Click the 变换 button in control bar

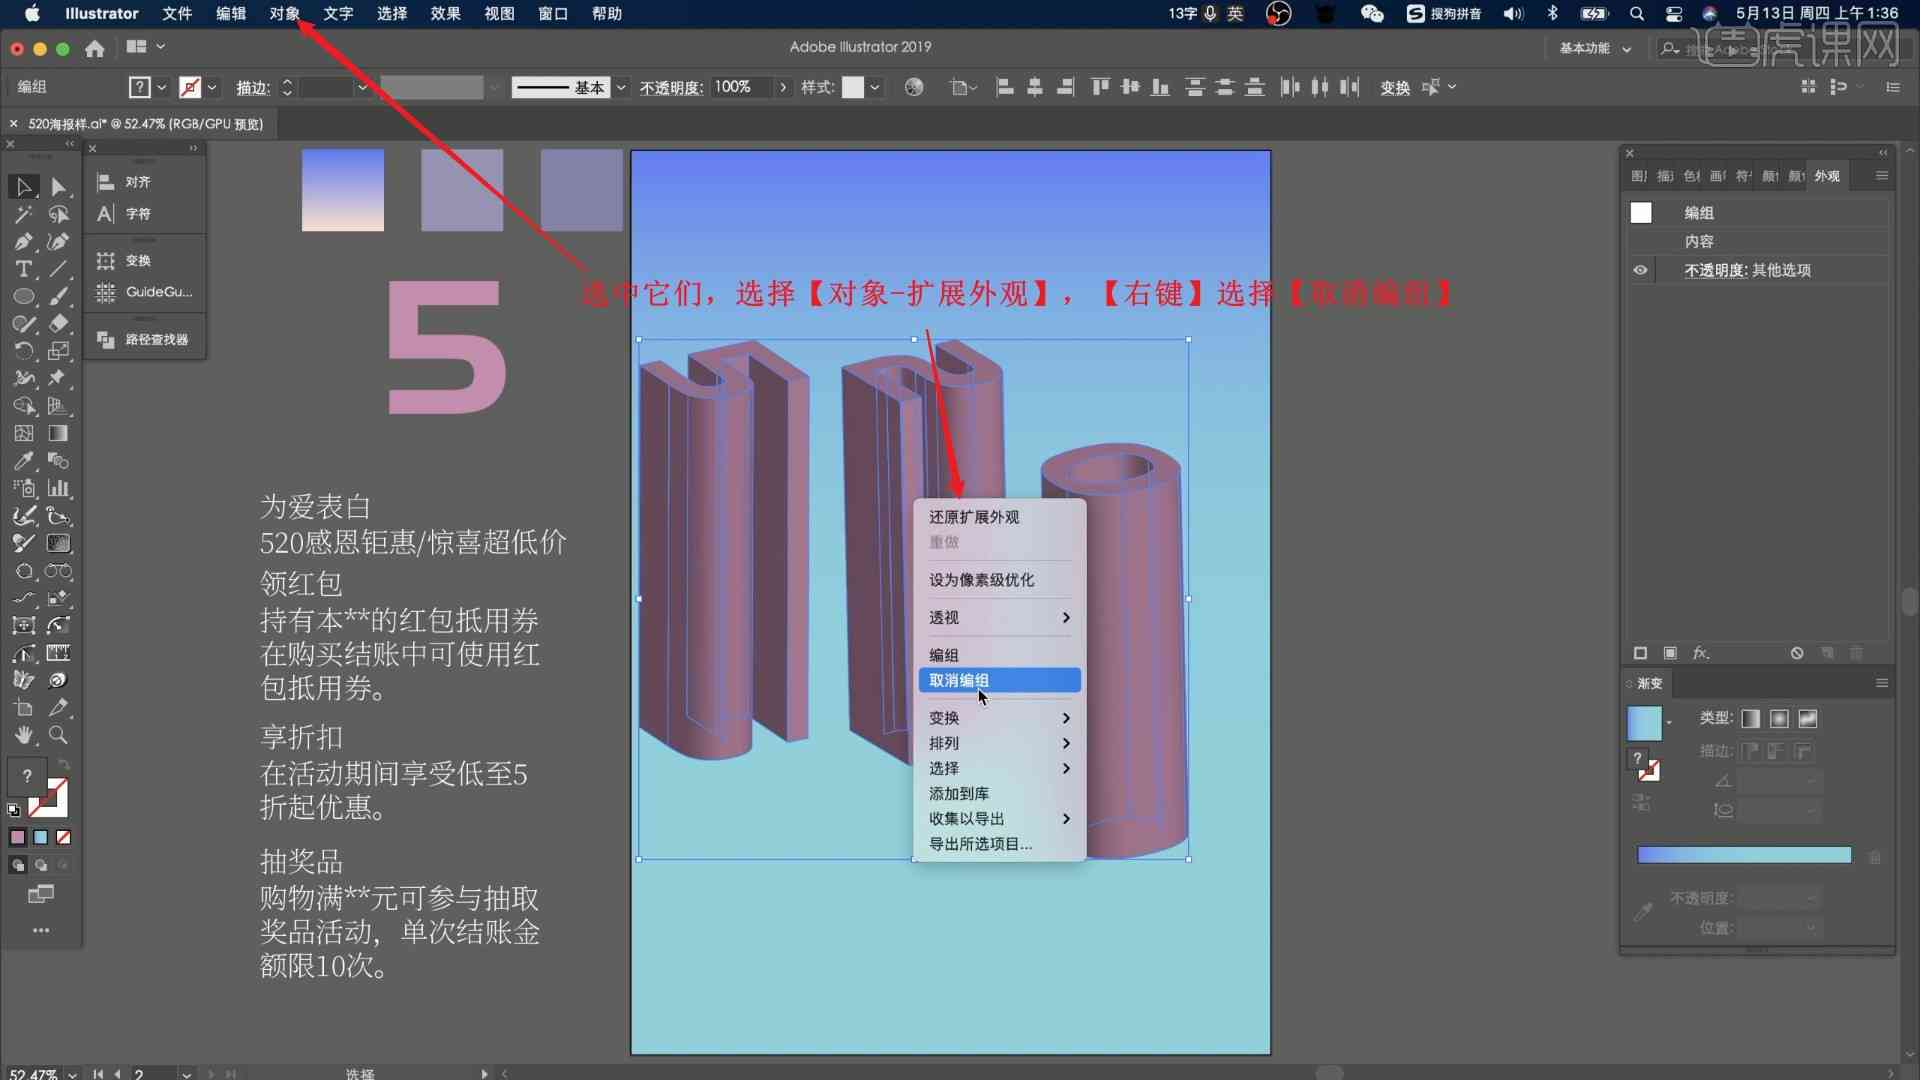tap(1395, 88)
